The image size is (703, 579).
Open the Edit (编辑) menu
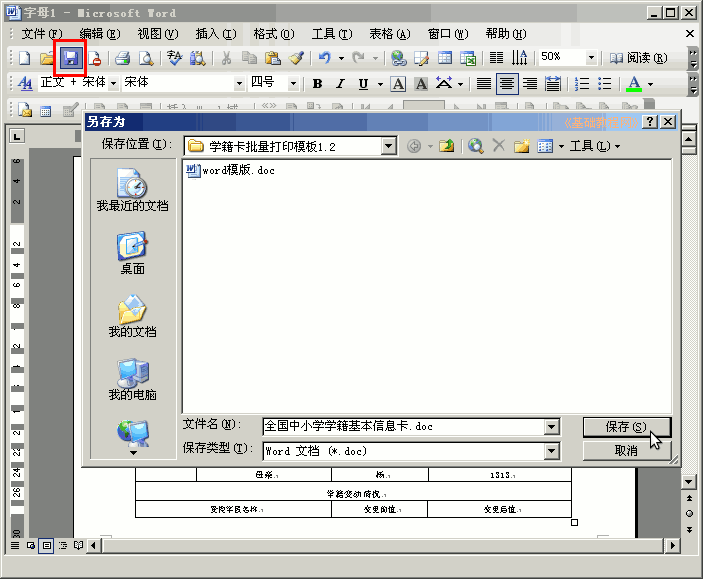click(x=100, y=34)
